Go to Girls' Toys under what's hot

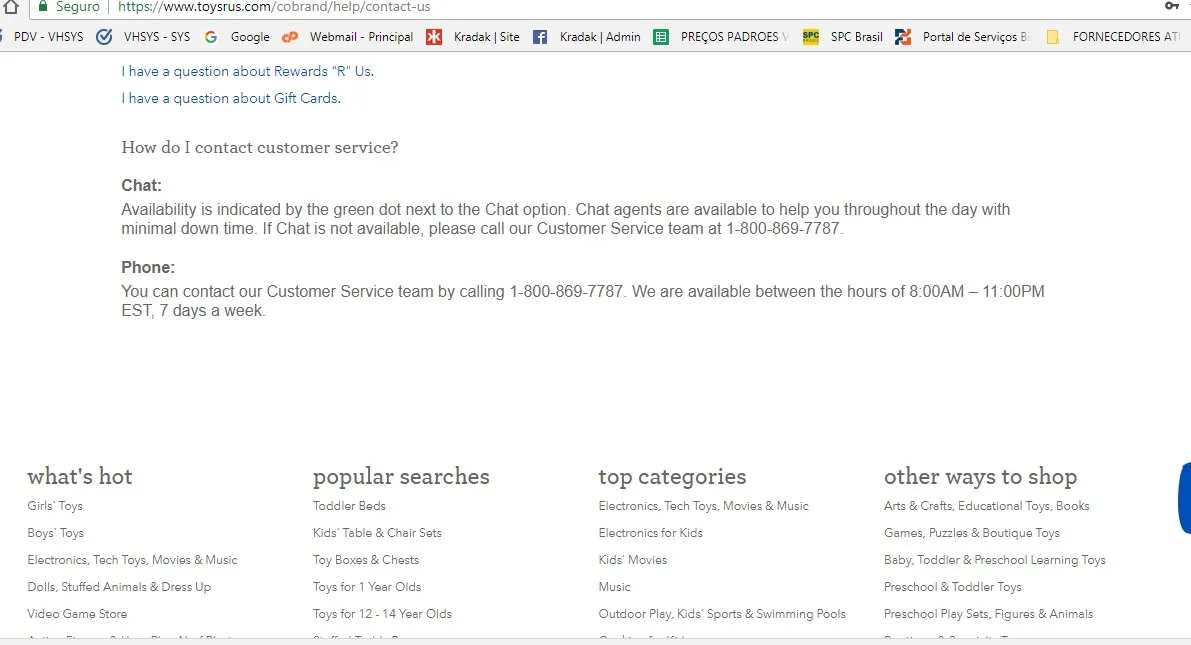pos(55,506)
